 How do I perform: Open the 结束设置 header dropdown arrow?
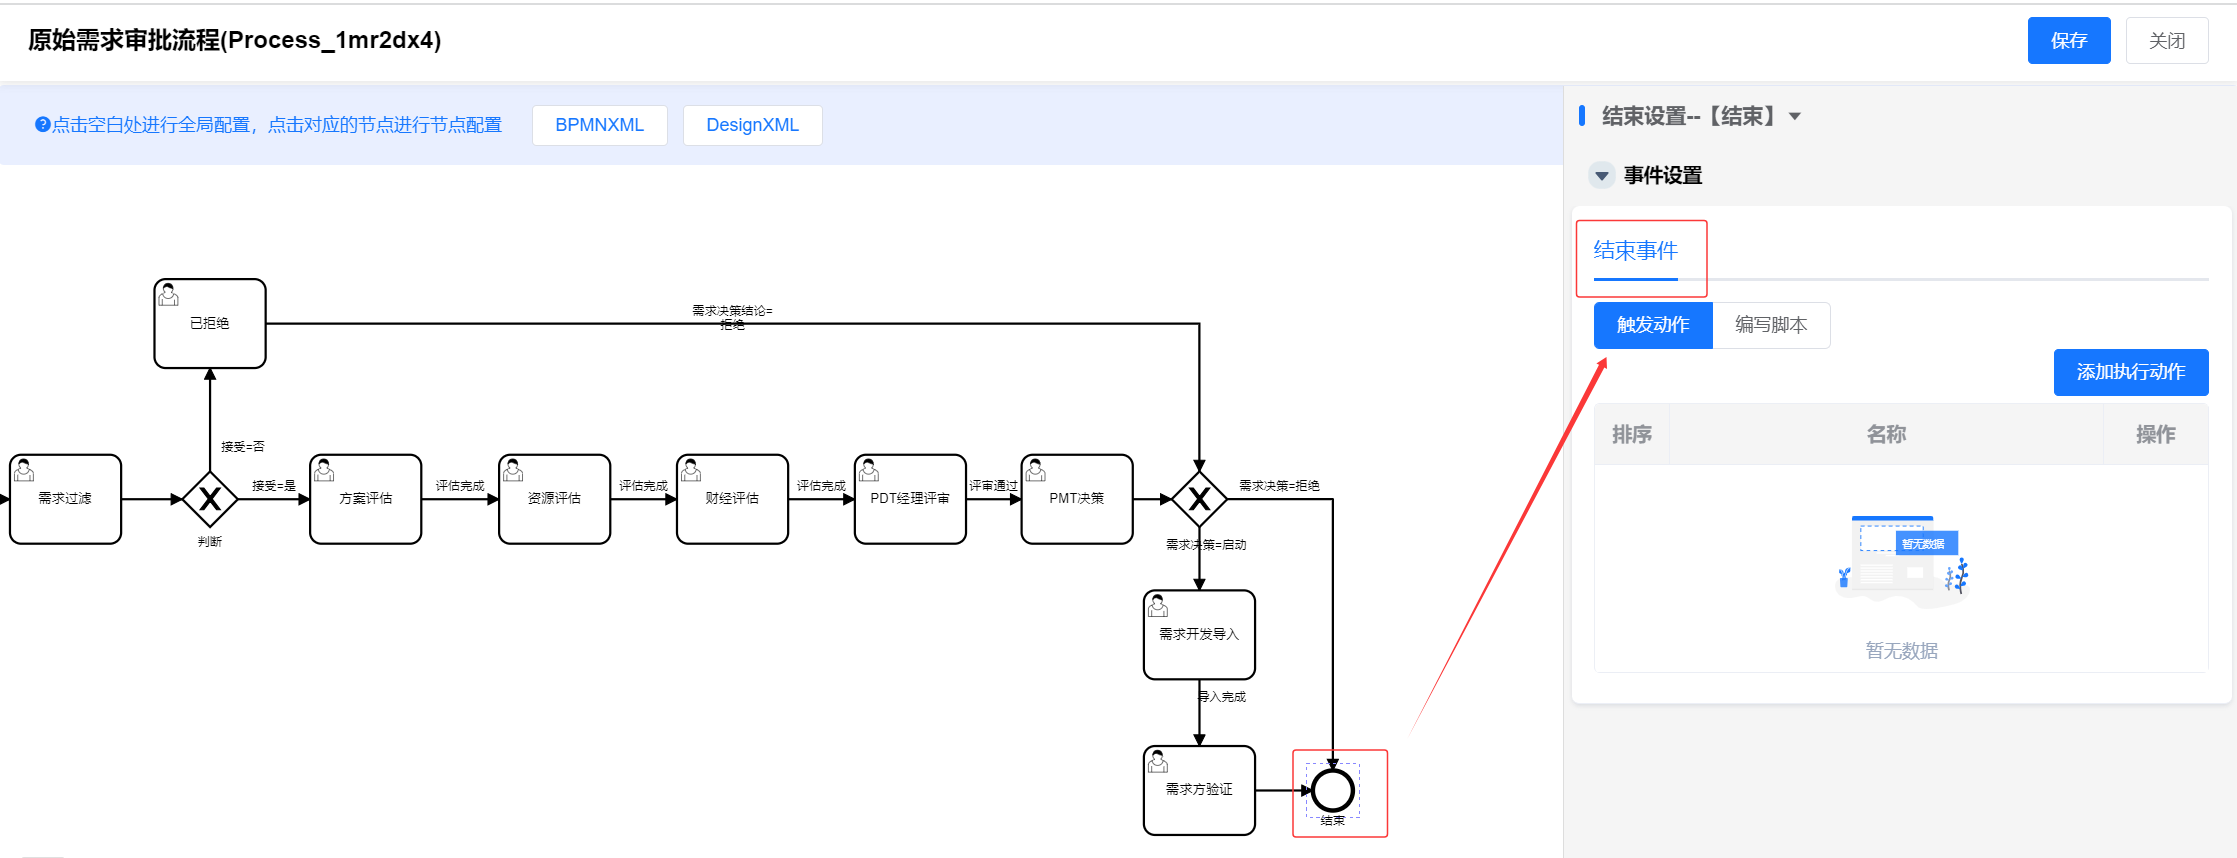(x=1795, y=117)
